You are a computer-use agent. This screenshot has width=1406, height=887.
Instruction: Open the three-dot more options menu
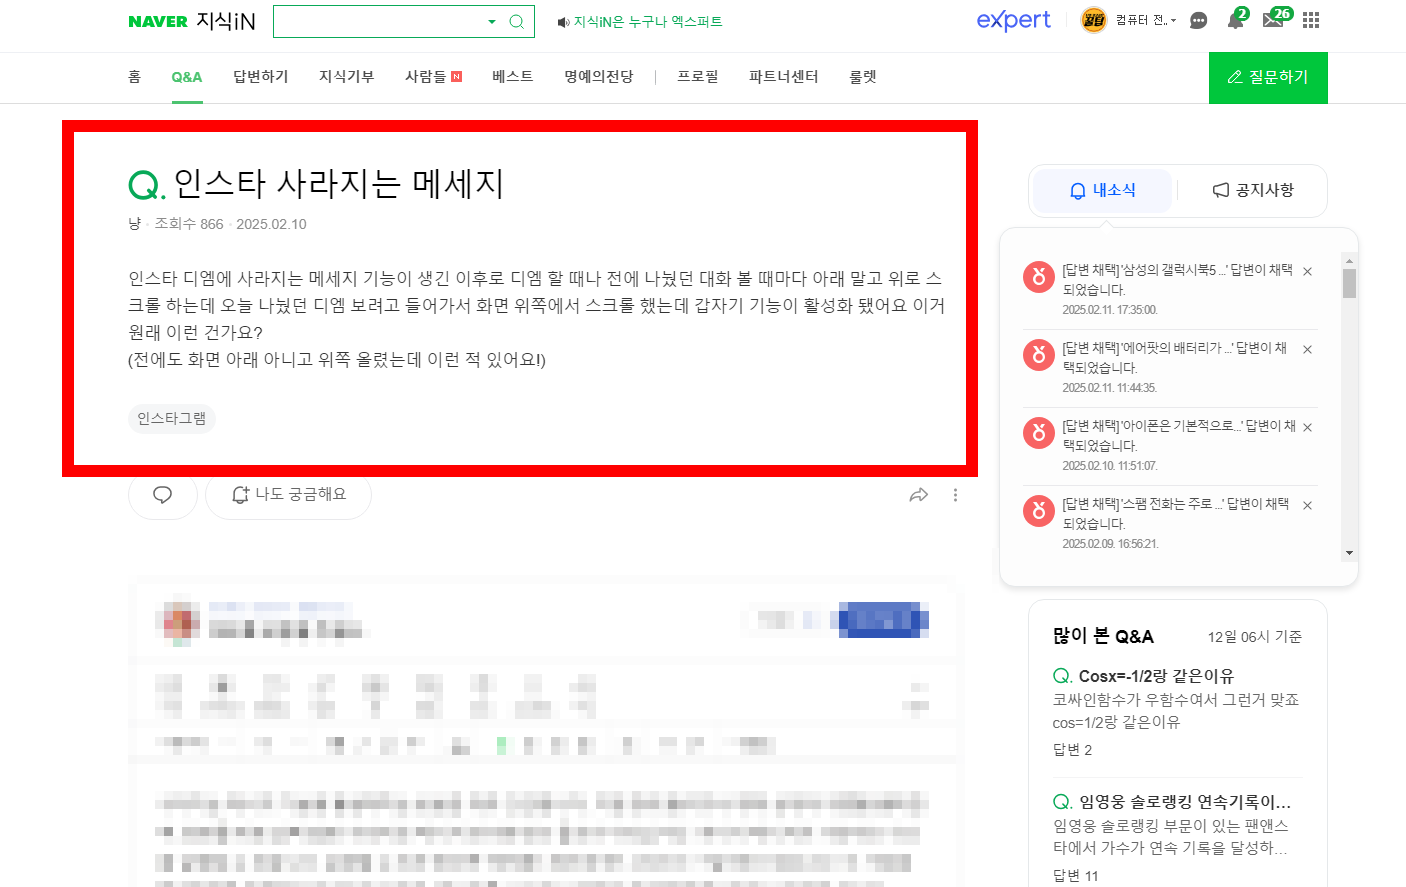(955, 495)
